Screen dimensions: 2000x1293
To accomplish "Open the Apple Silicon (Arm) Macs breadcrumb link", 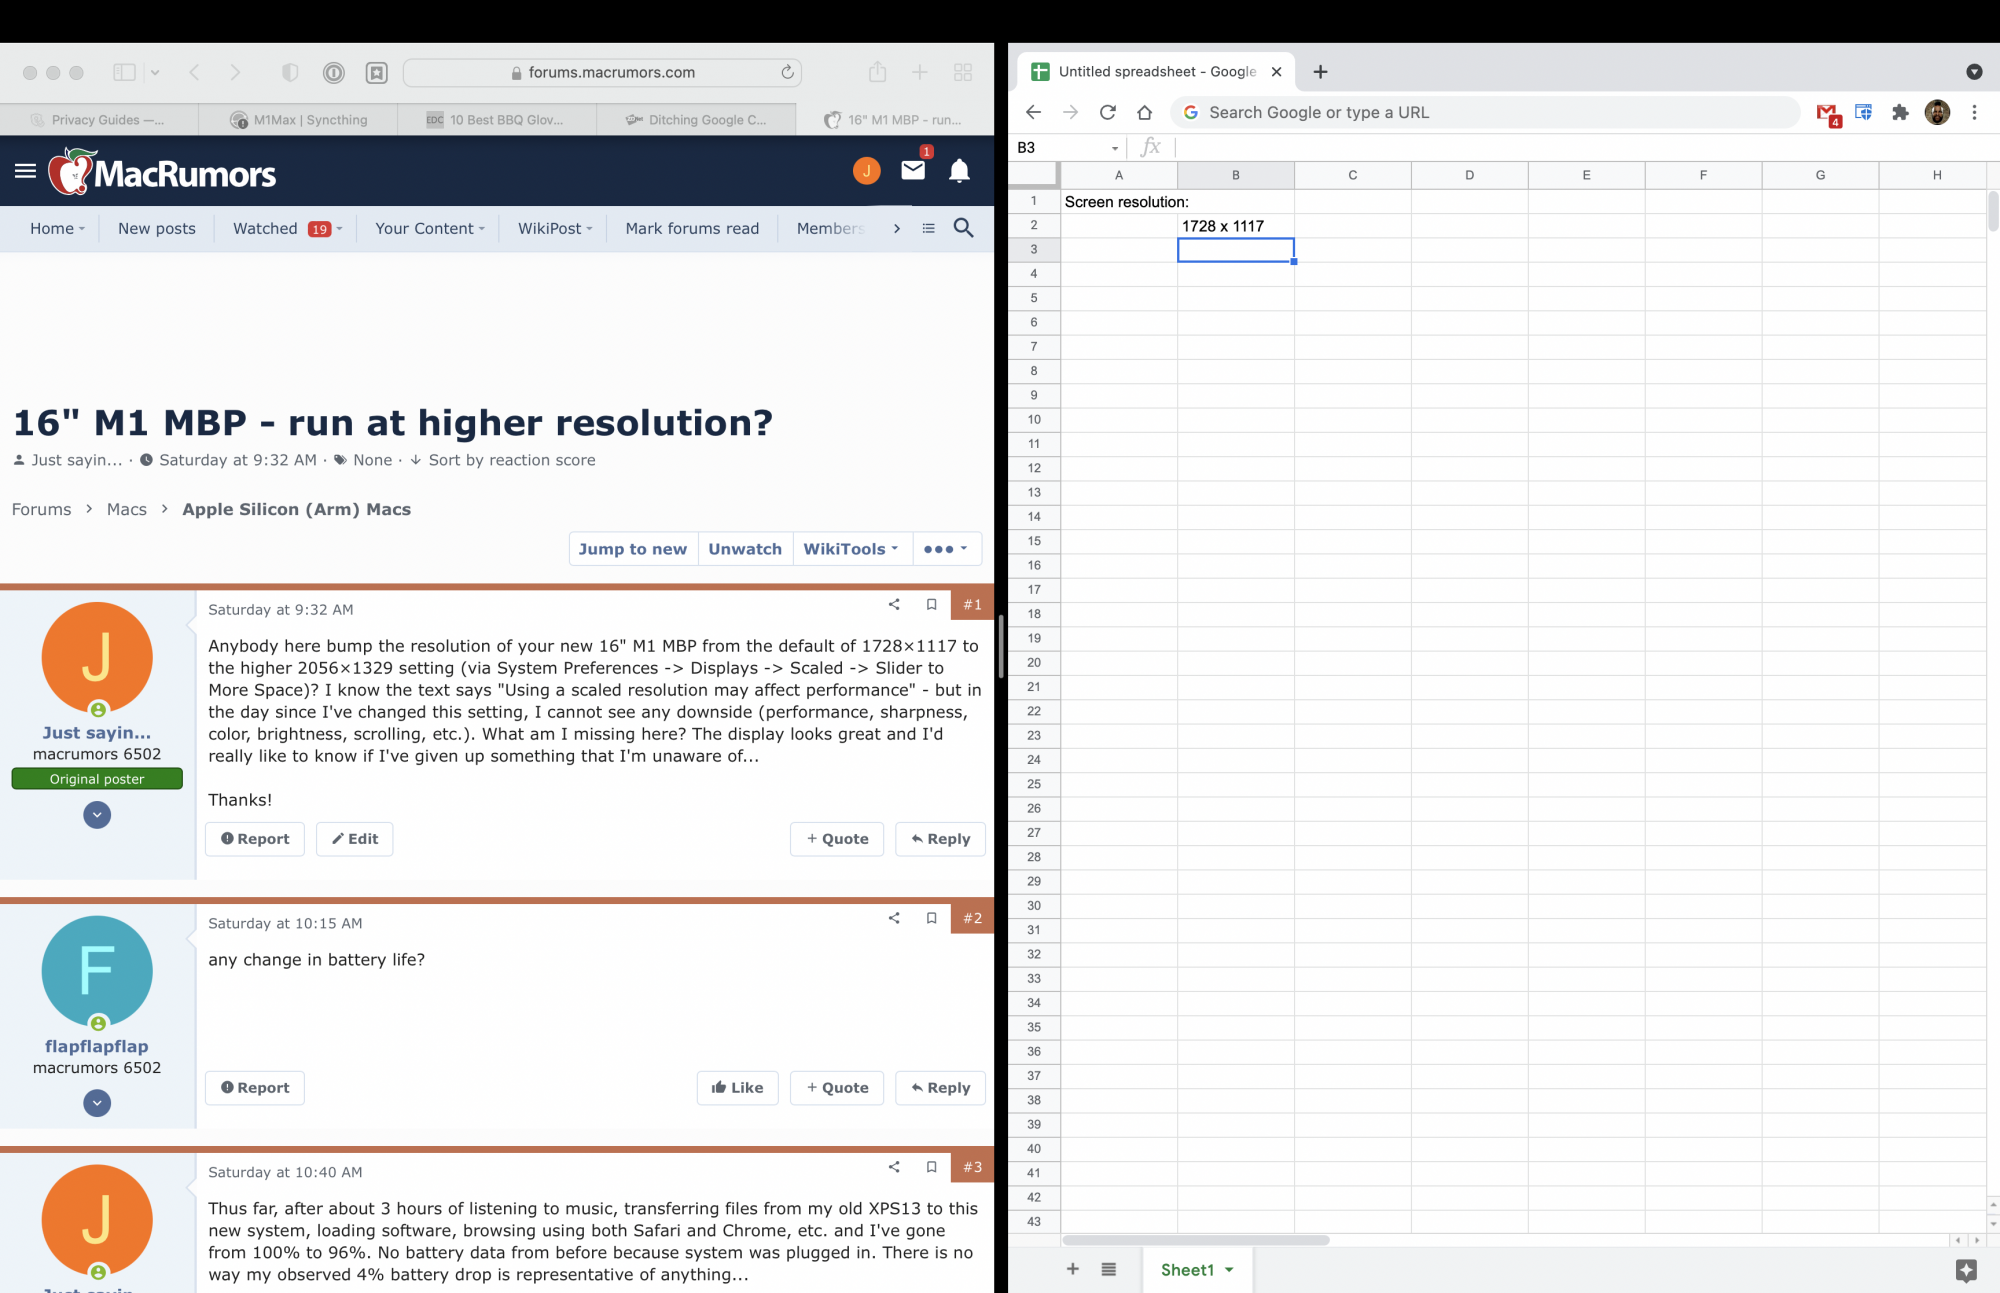I will click(x=296, y=509).
